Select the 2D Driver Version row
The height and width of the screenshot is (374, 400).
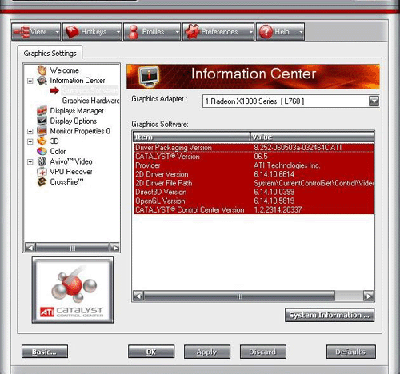(254, 174)
